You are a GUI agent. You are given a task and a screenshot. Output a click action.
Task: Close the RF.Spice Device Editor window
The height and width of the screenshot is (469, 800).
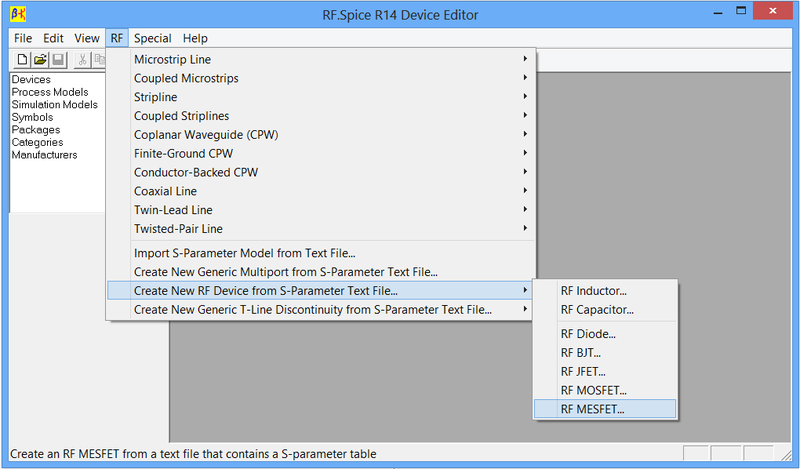coord(772,11)
